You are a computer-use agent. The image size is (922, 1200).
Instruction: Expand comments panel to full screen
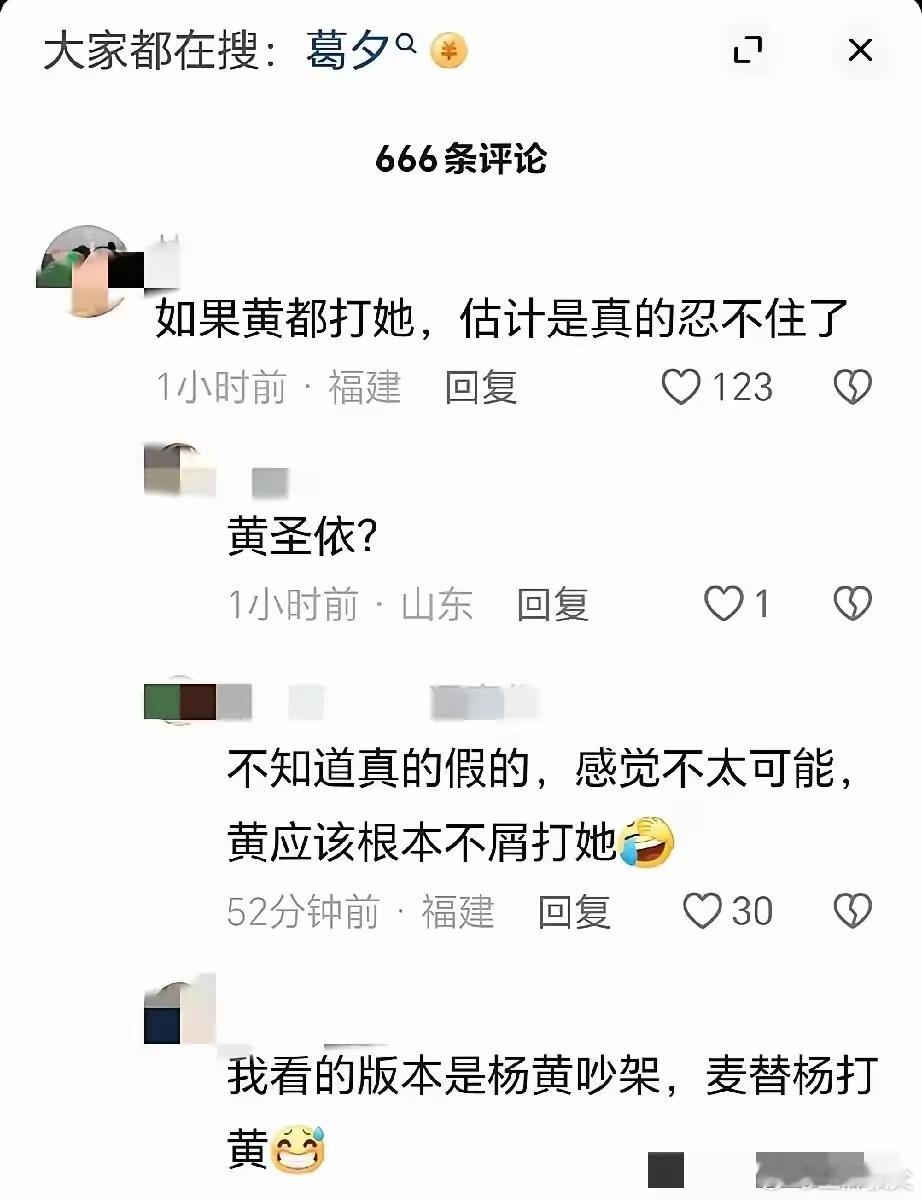click(x=748, y=51)
